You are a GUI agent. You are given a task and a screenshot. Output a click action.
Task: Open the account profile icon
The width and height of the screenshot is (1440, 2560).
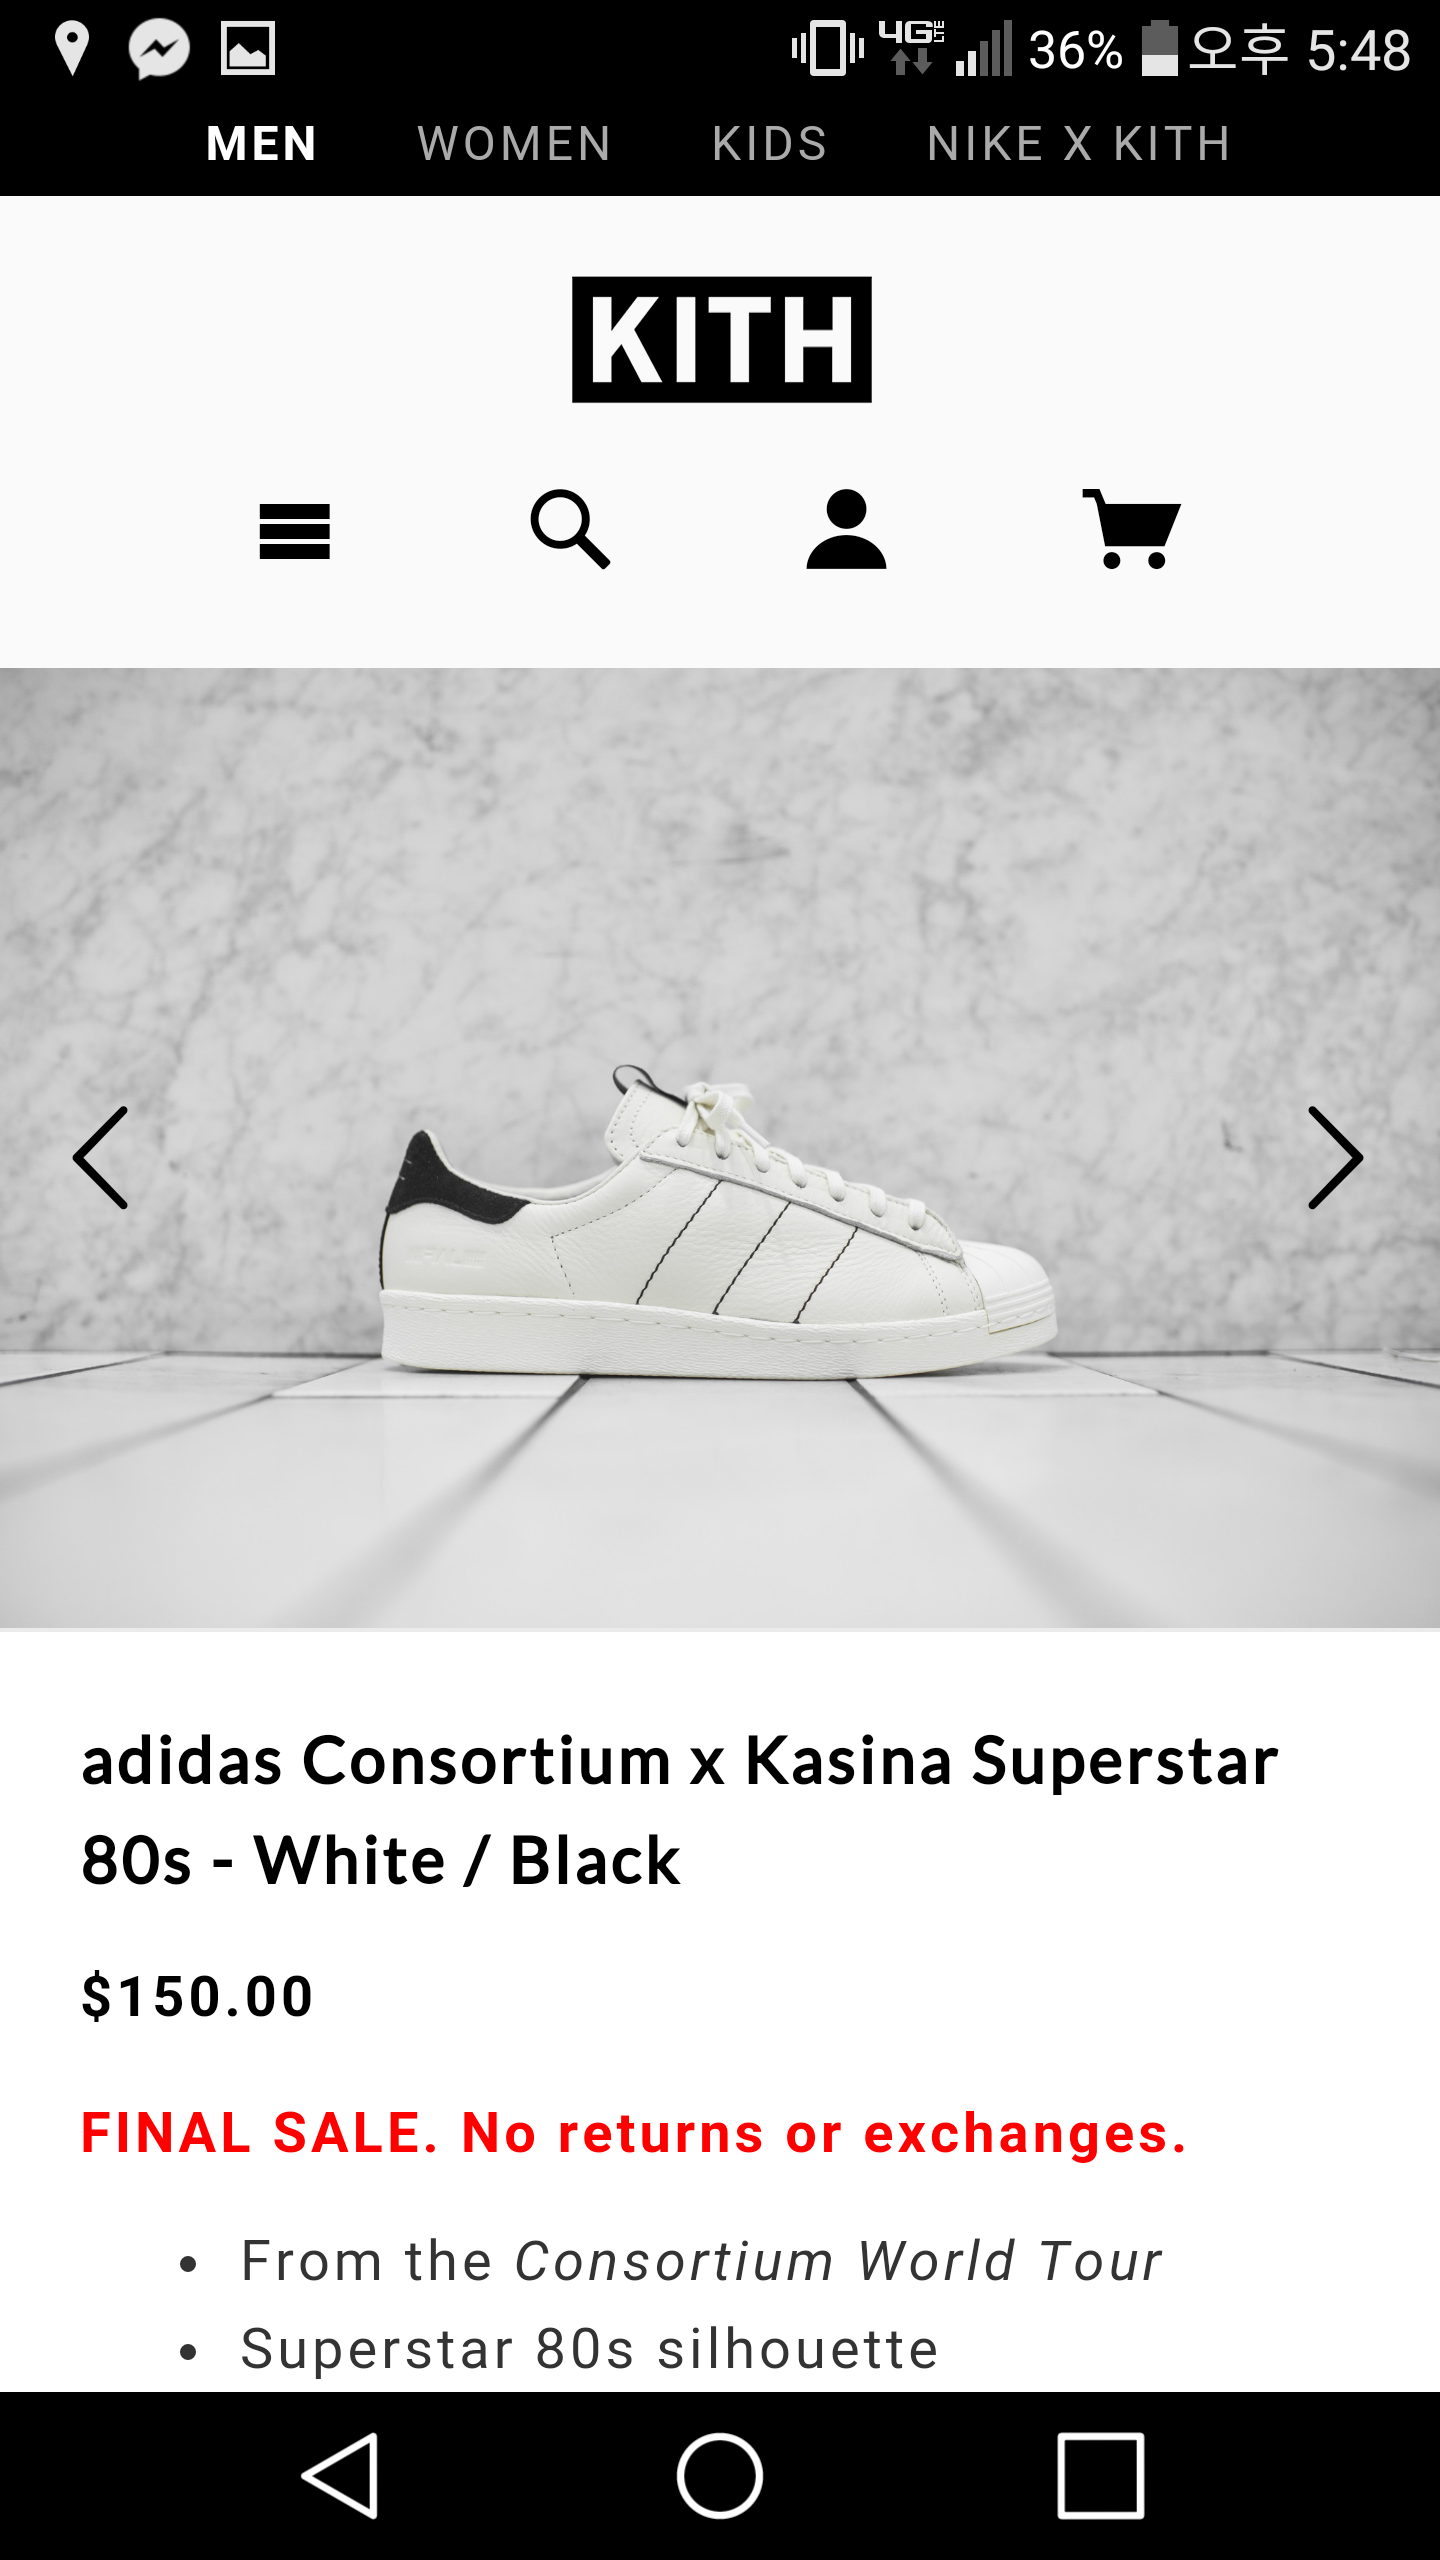(846, 529)
